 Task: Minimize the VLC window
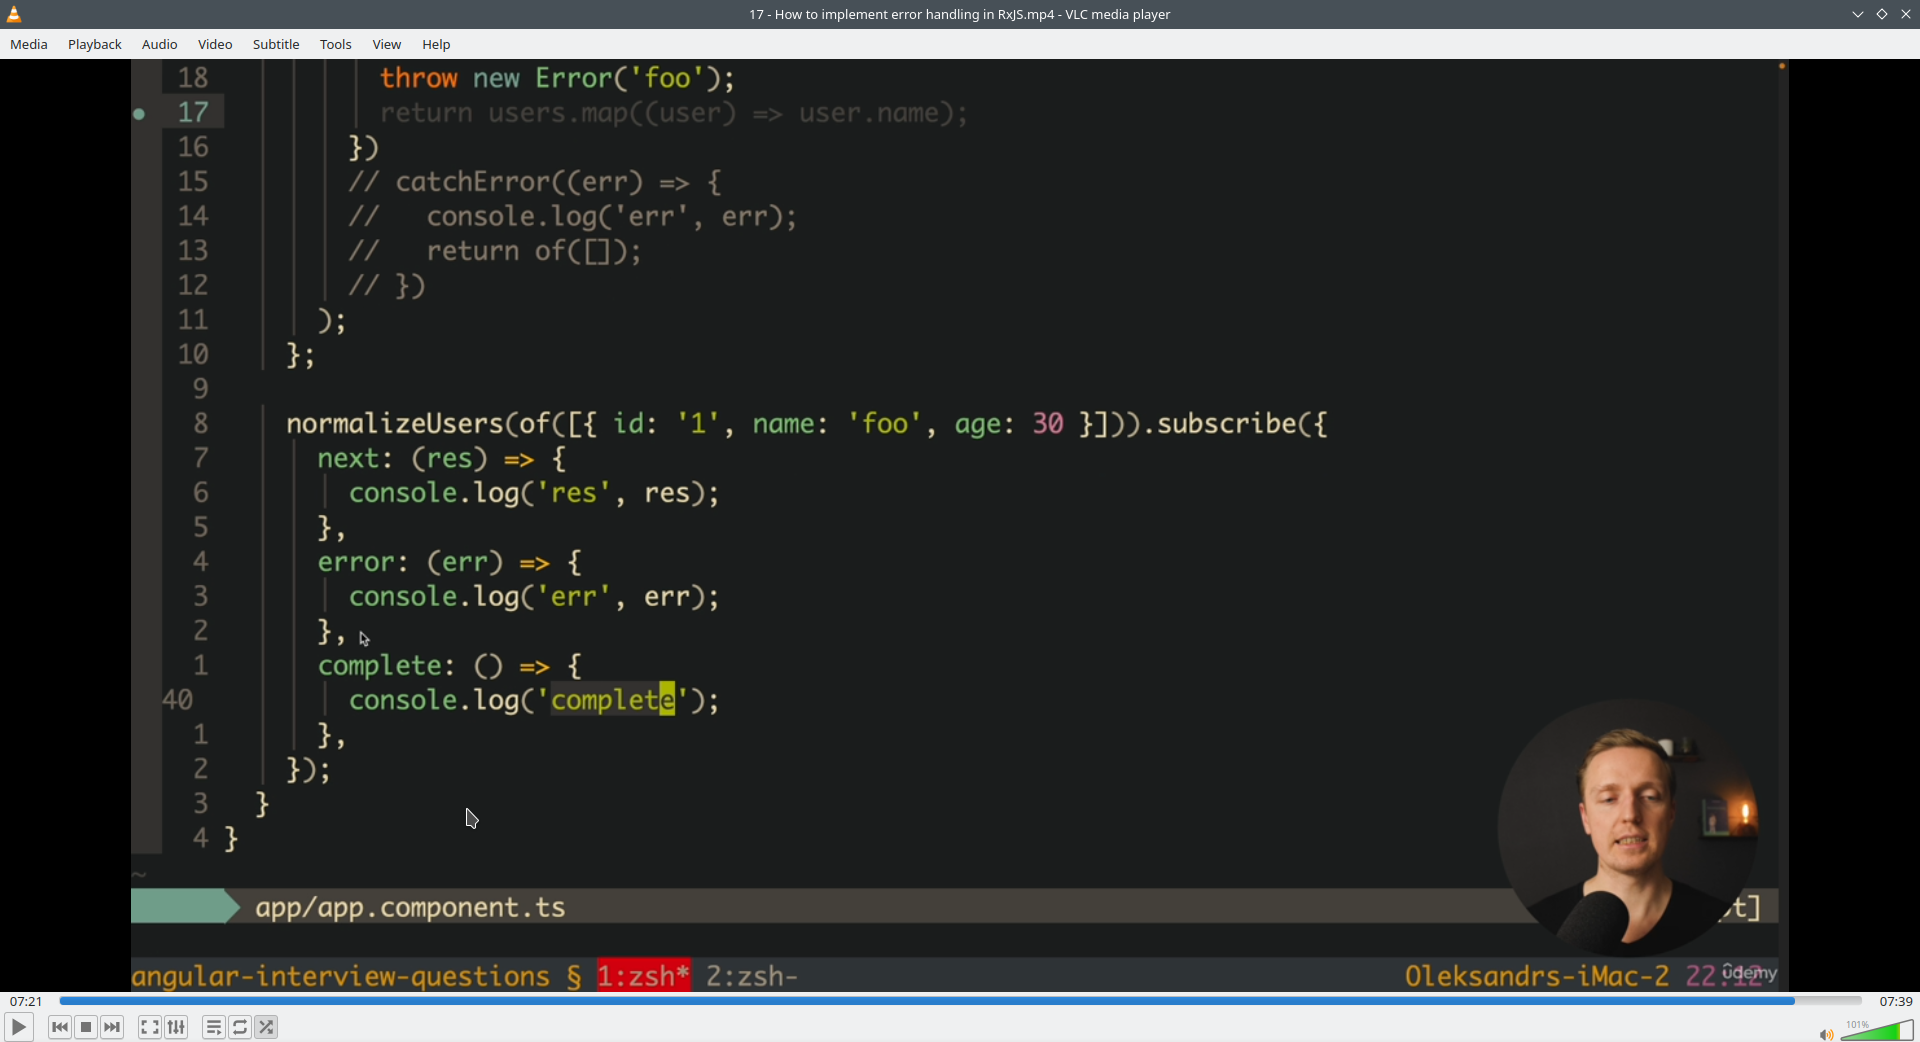(1858, 14)
